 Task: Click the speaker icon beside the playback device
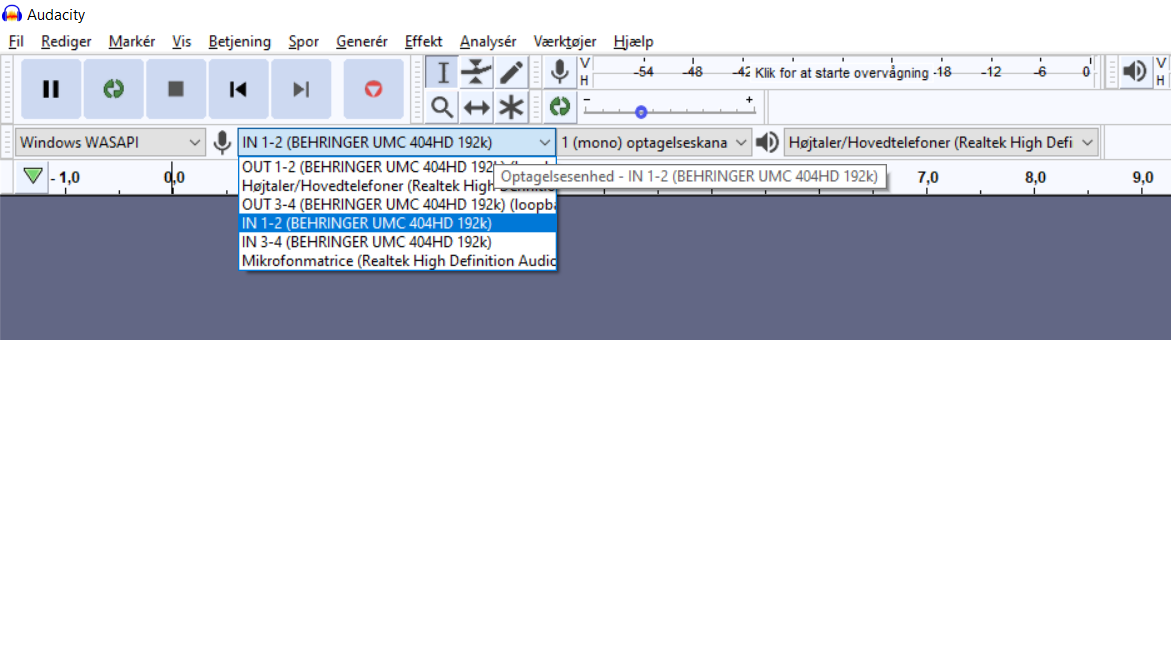[x=767, y=142]
